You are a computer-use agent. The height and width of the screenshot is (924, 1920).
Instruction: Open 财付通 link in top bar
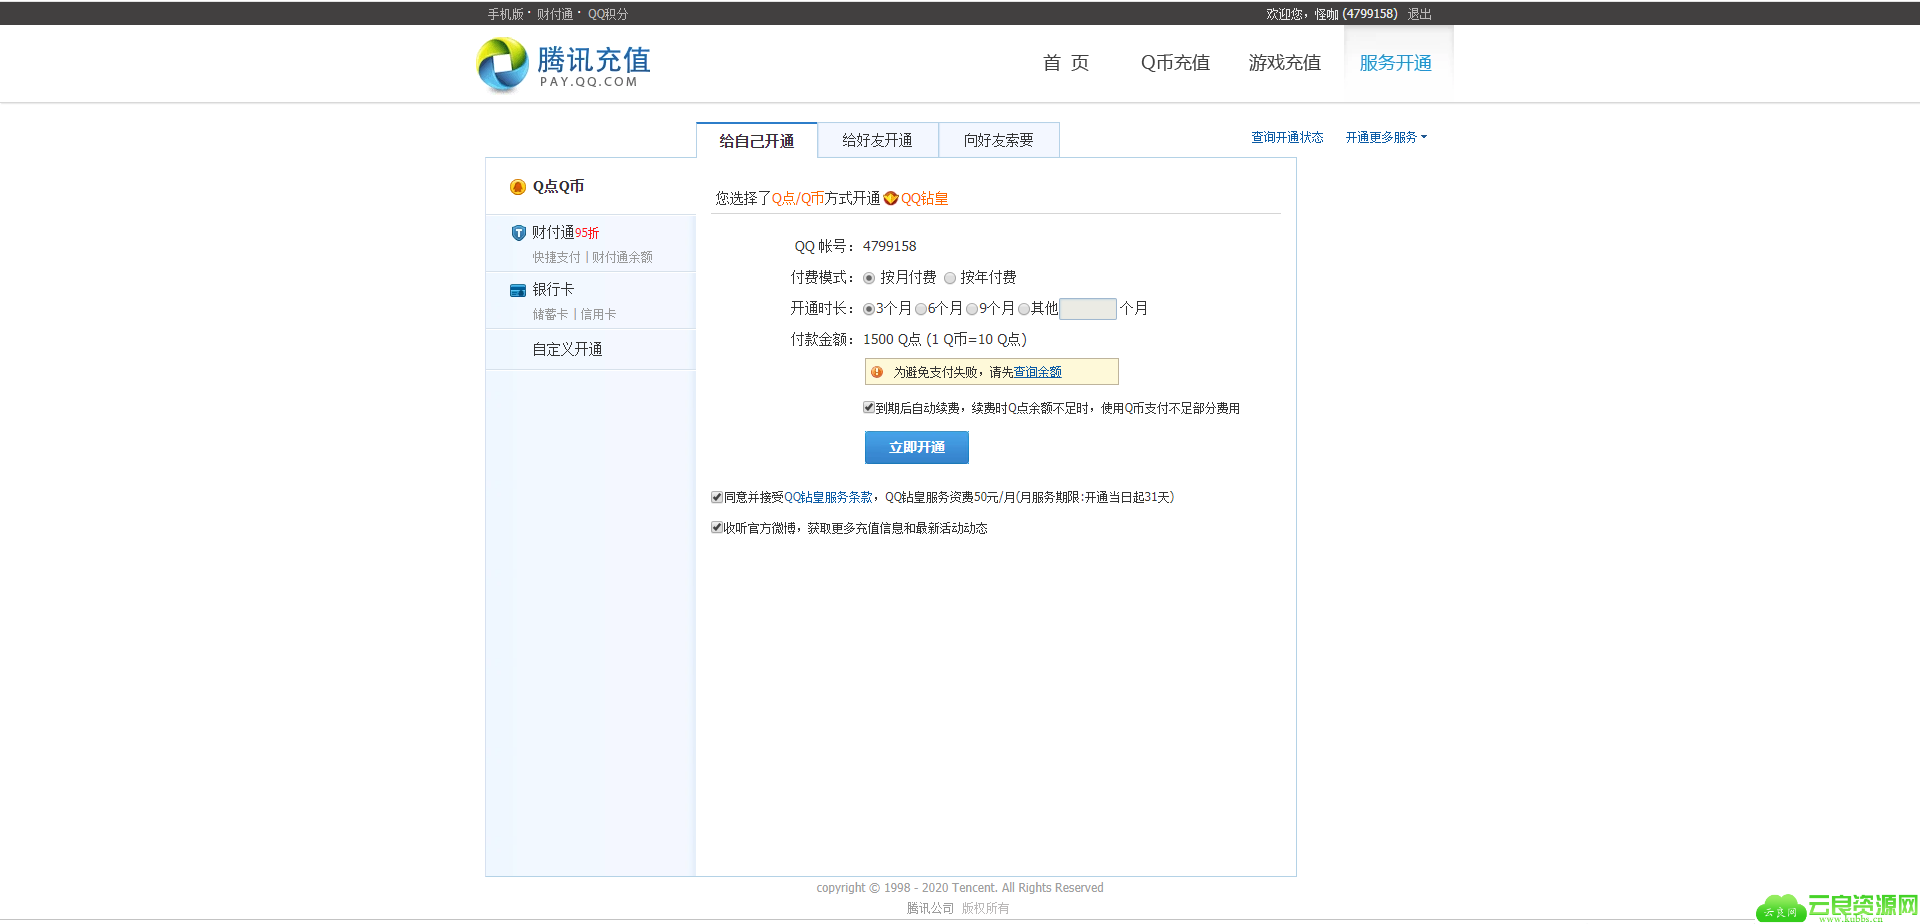(x=555, y=14)
